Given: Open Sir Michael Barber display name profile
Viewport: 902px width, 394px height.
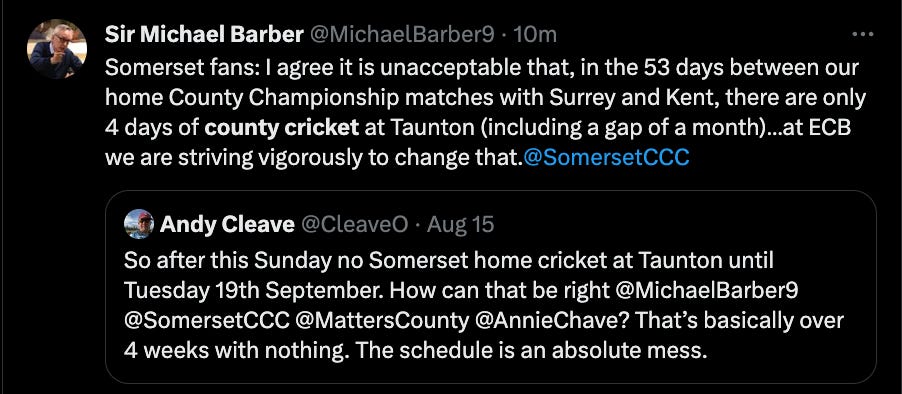Looking at the screenshot, I should (204, 36).
